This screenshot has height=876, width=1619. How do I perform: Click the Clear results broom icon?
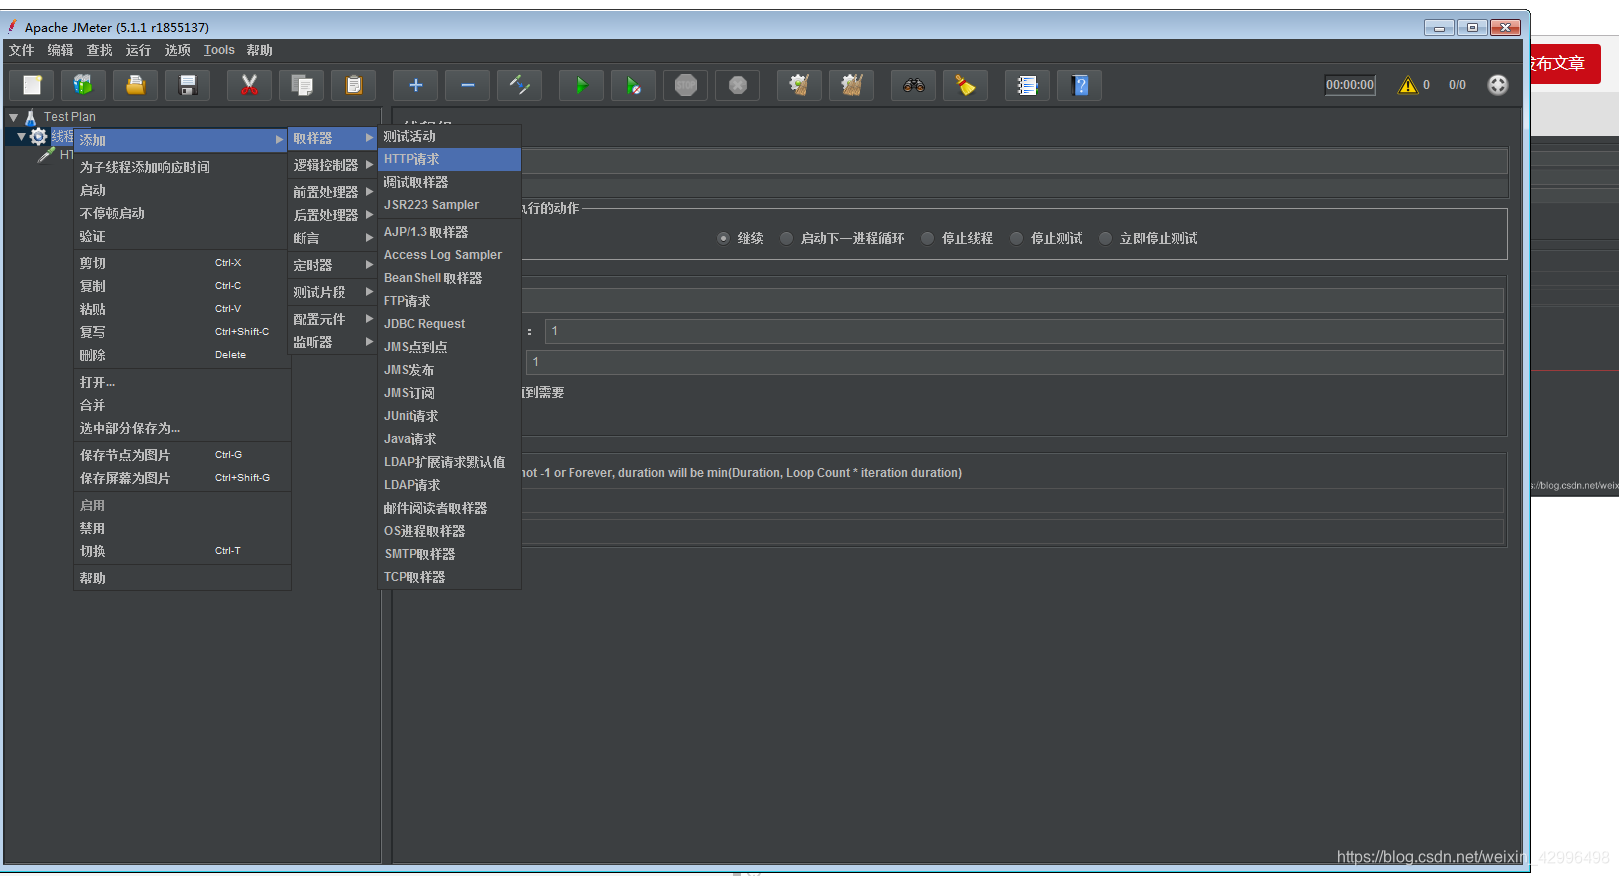[800, 85]
